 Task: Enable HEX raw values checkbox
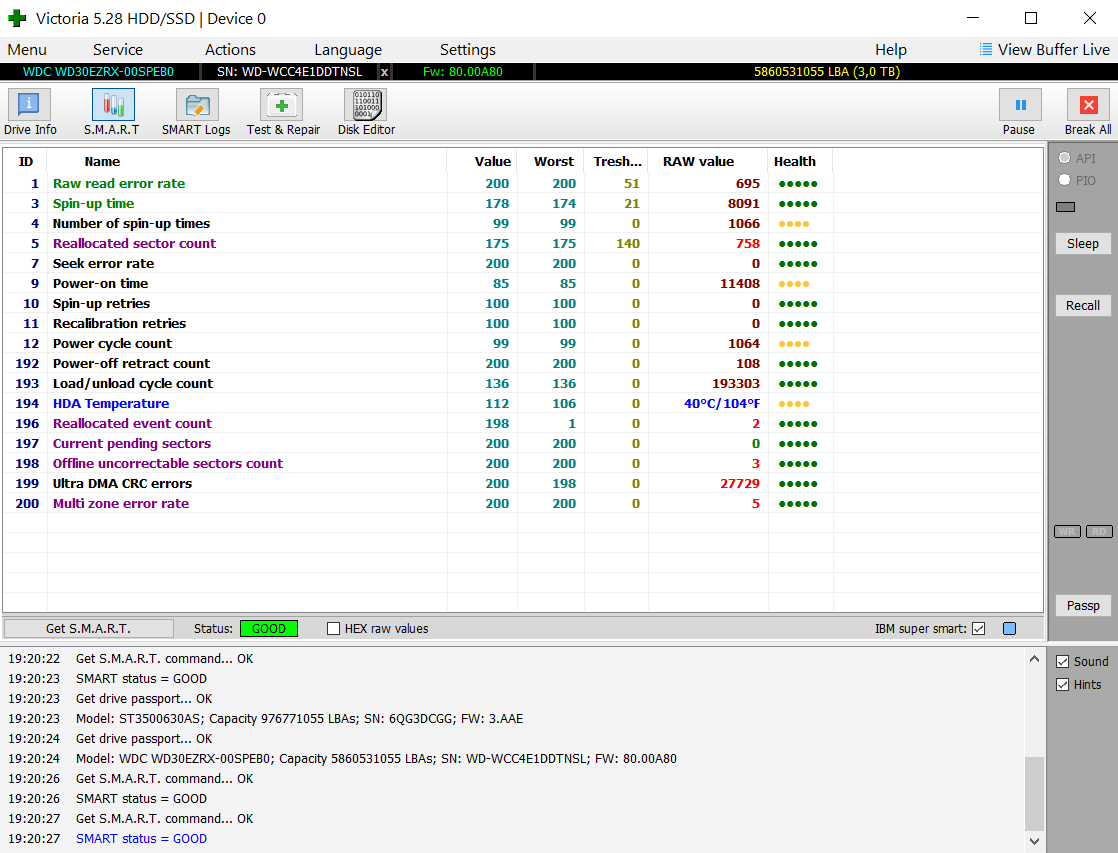333,628
